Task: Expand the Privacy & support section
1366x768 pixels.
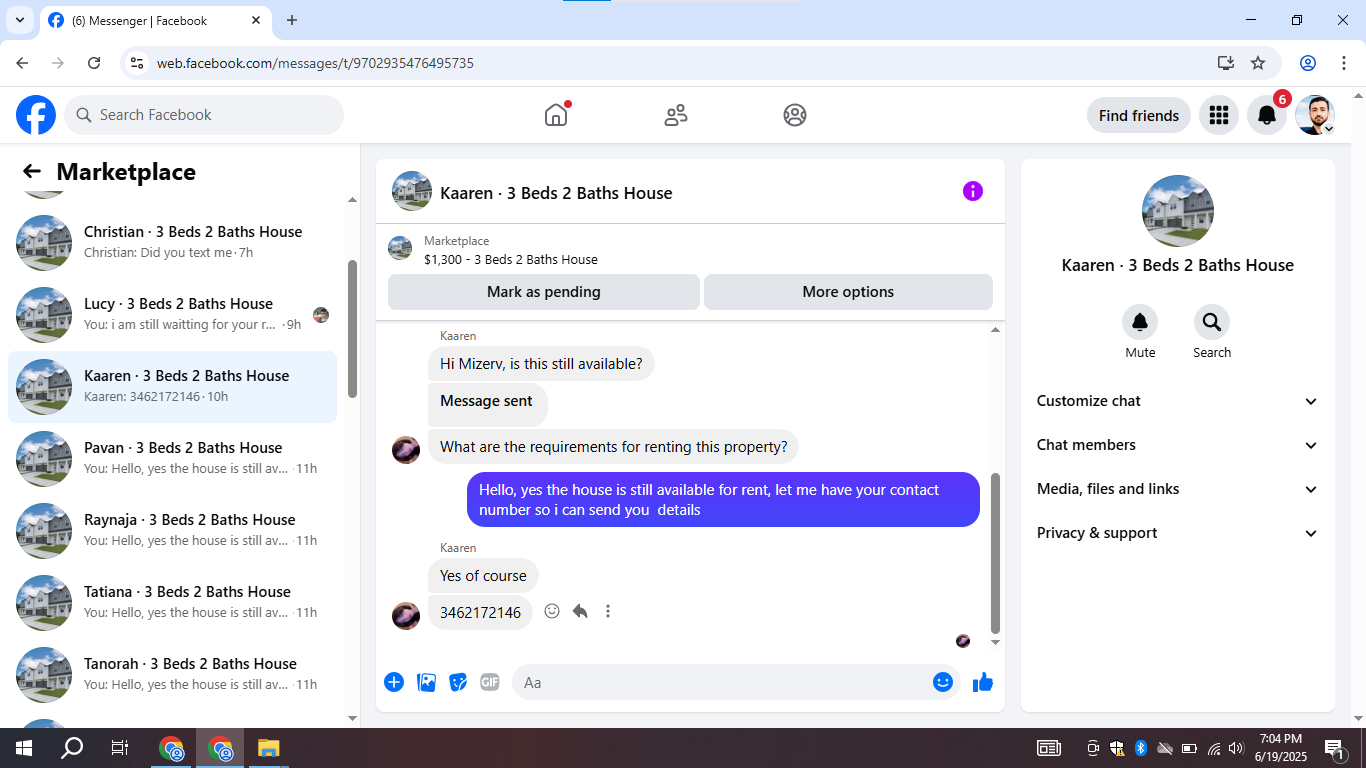Action: coord(1178,533)
